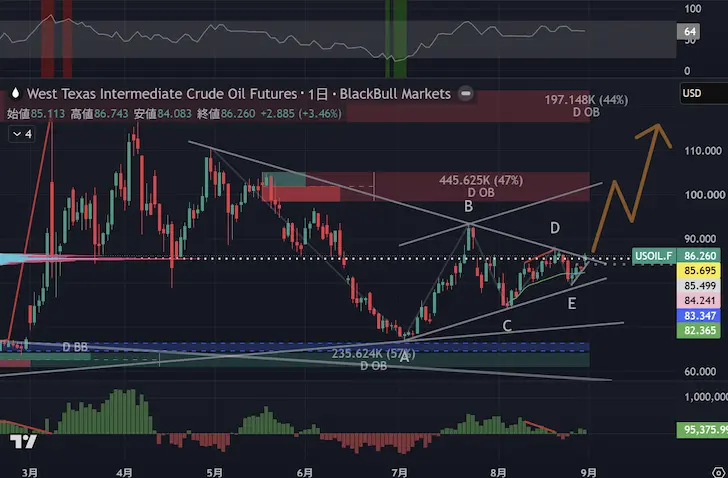Click the 6月 date on the time axis
The width and height of the screenshot is (728, 478).
pos(305,472)
